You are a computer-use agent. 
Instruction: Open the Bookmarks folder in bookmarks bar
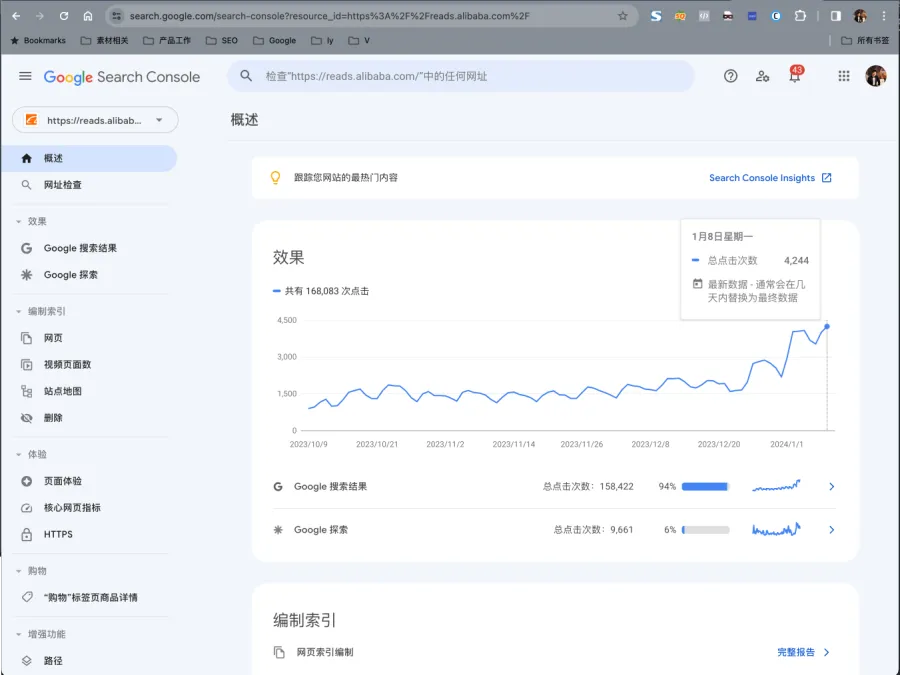38,41
